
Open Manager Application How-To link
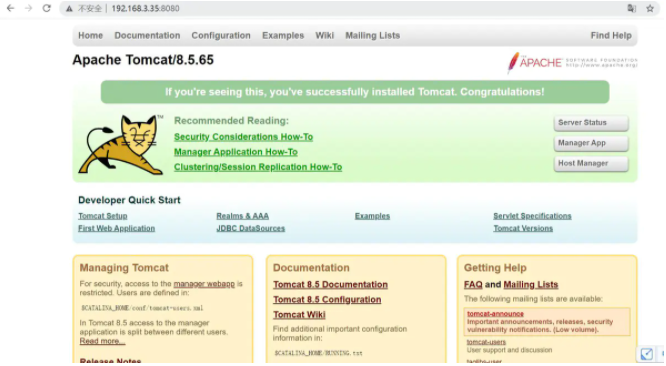[x=236, y=152]
